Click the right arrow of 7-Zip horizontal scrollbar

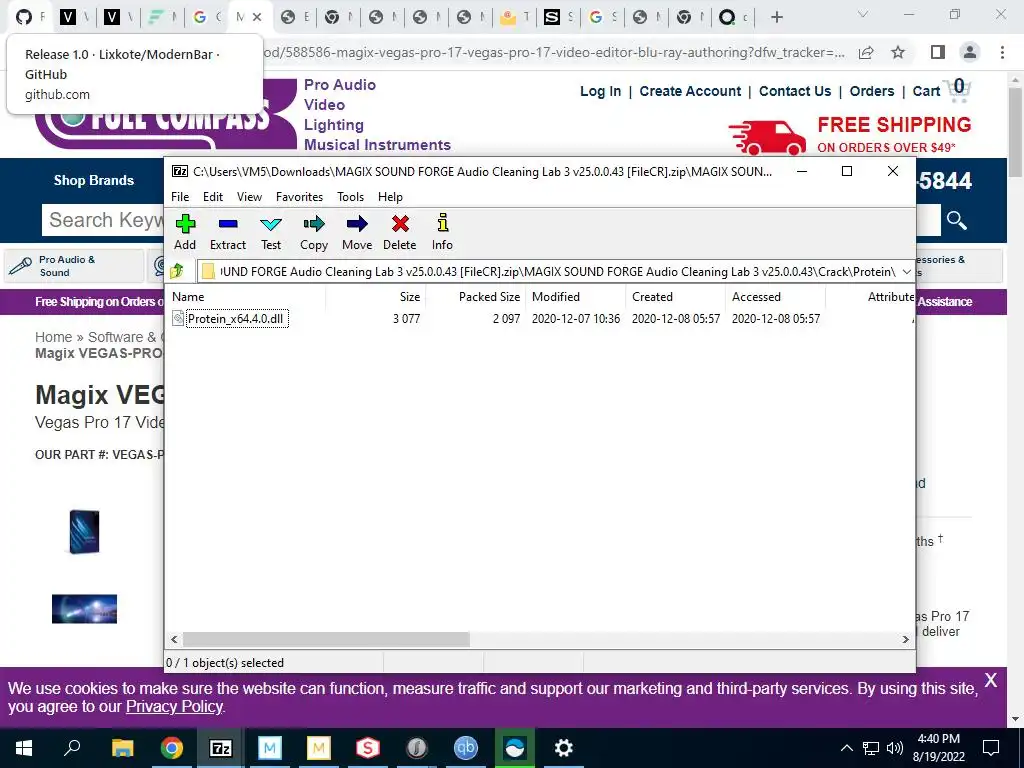tap(905, 639)
